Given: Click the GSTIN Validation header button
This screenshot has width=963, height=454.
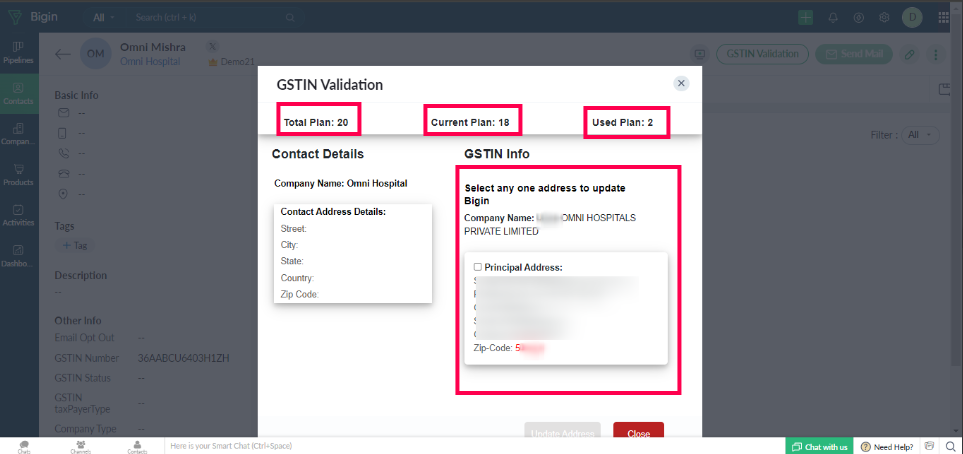Looking at the screenshot, I should [762, 53].
